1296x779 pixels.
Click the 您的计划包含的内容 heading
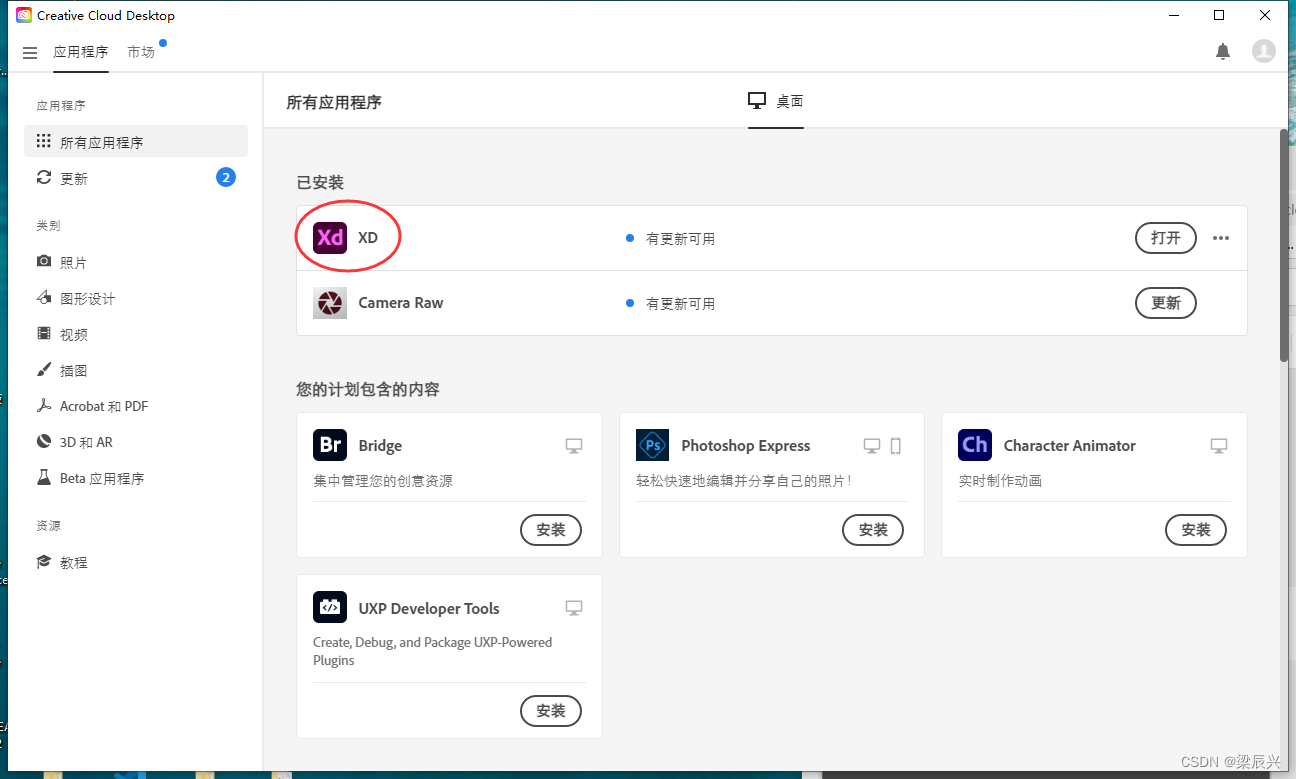368,389
